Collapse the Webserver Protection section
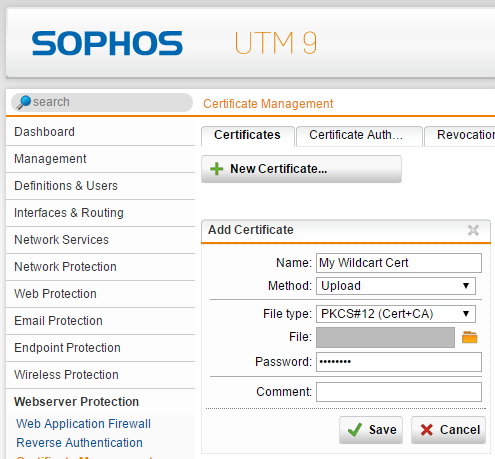 click(100, 402)
